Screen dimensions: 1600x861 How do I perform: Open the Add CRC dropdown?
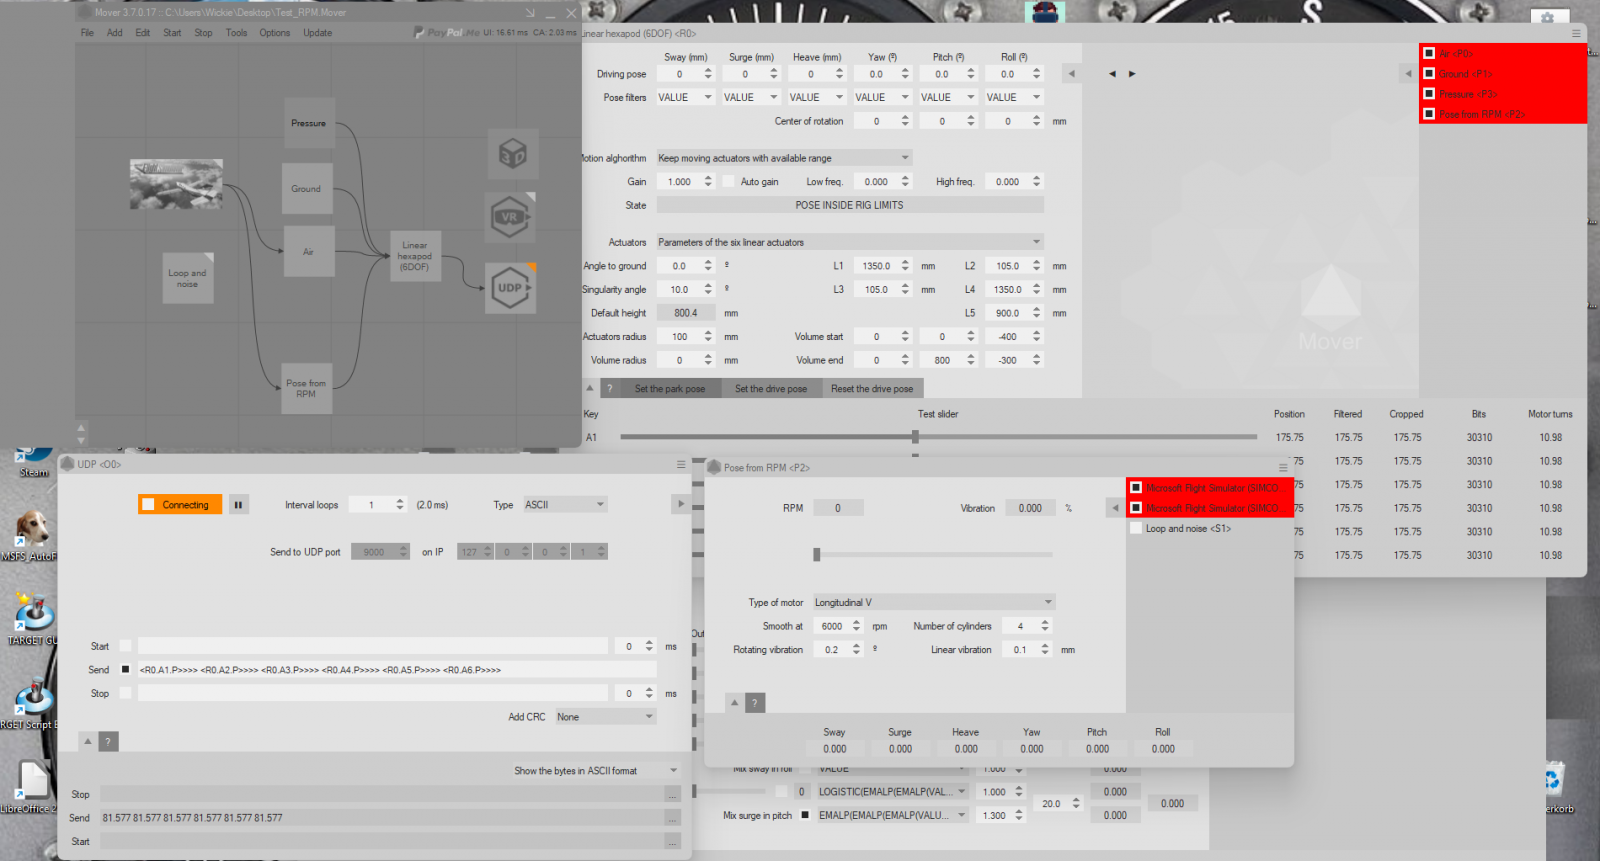[605, 717]
